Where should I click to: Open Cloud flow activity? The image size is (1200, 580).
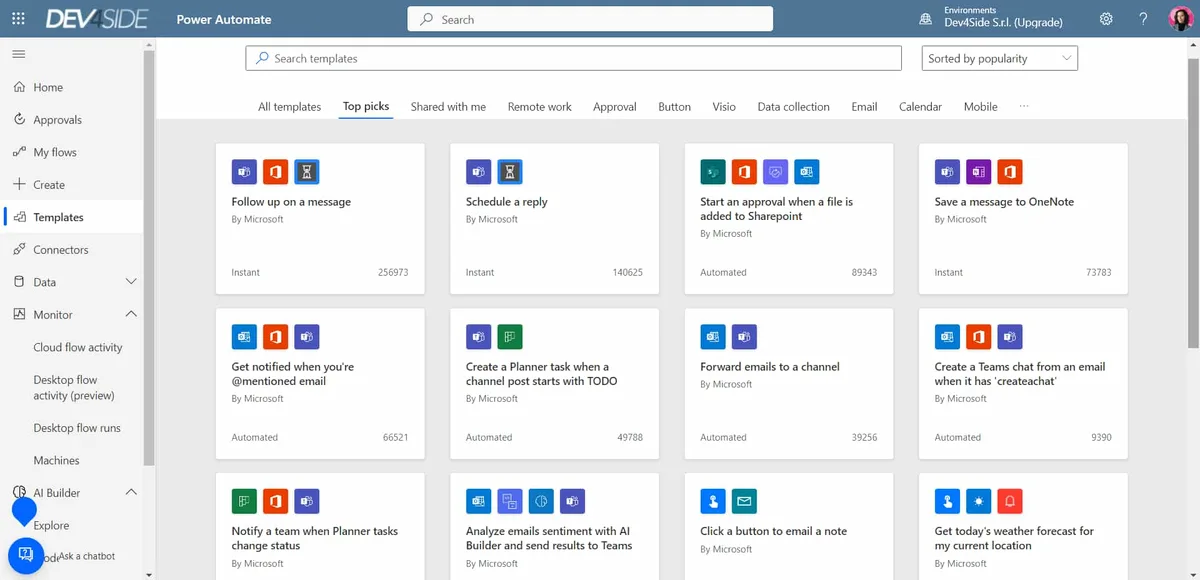tap(78, 347)
